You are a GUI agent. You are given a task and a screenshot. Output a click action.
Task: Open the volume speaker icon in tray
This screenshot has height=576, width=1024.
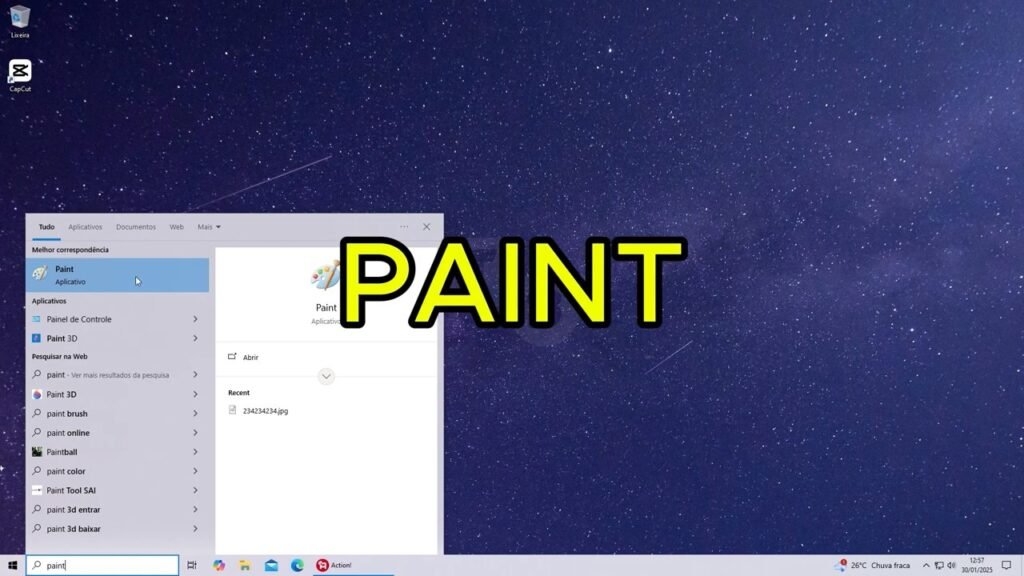point(952,566)
